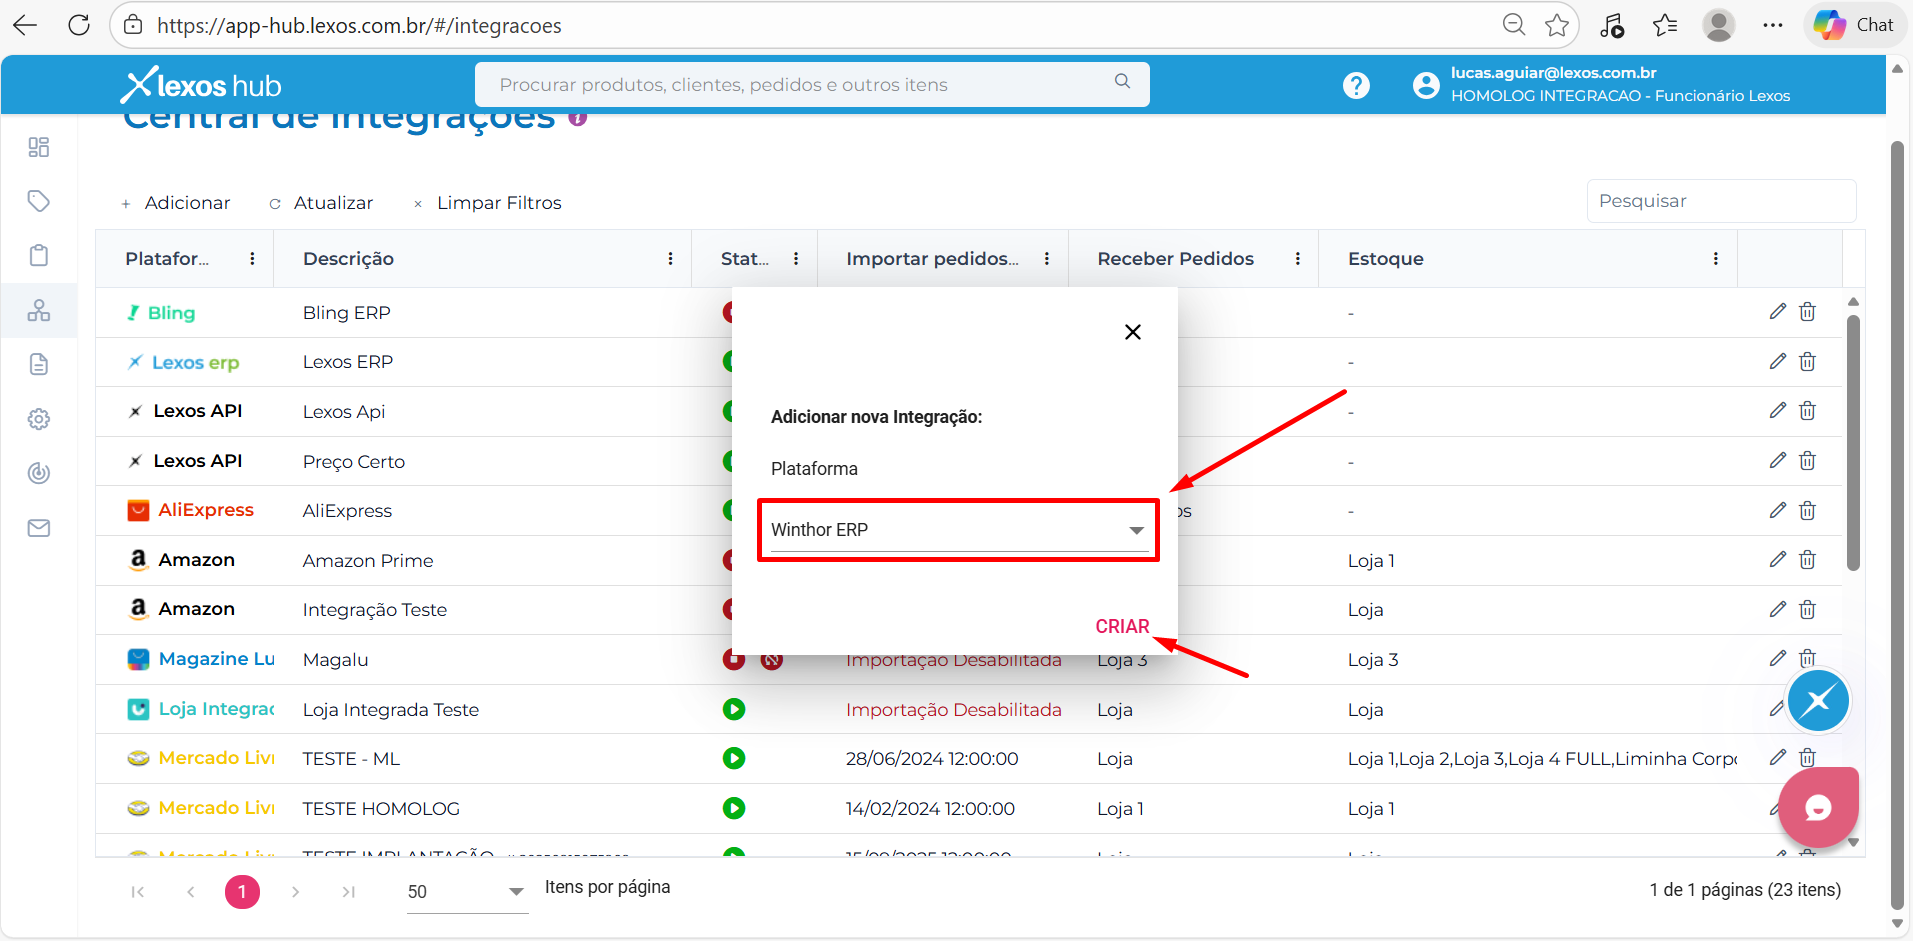
Task: Open the dashboard icon in the sidebar
Action: [39, 147]
